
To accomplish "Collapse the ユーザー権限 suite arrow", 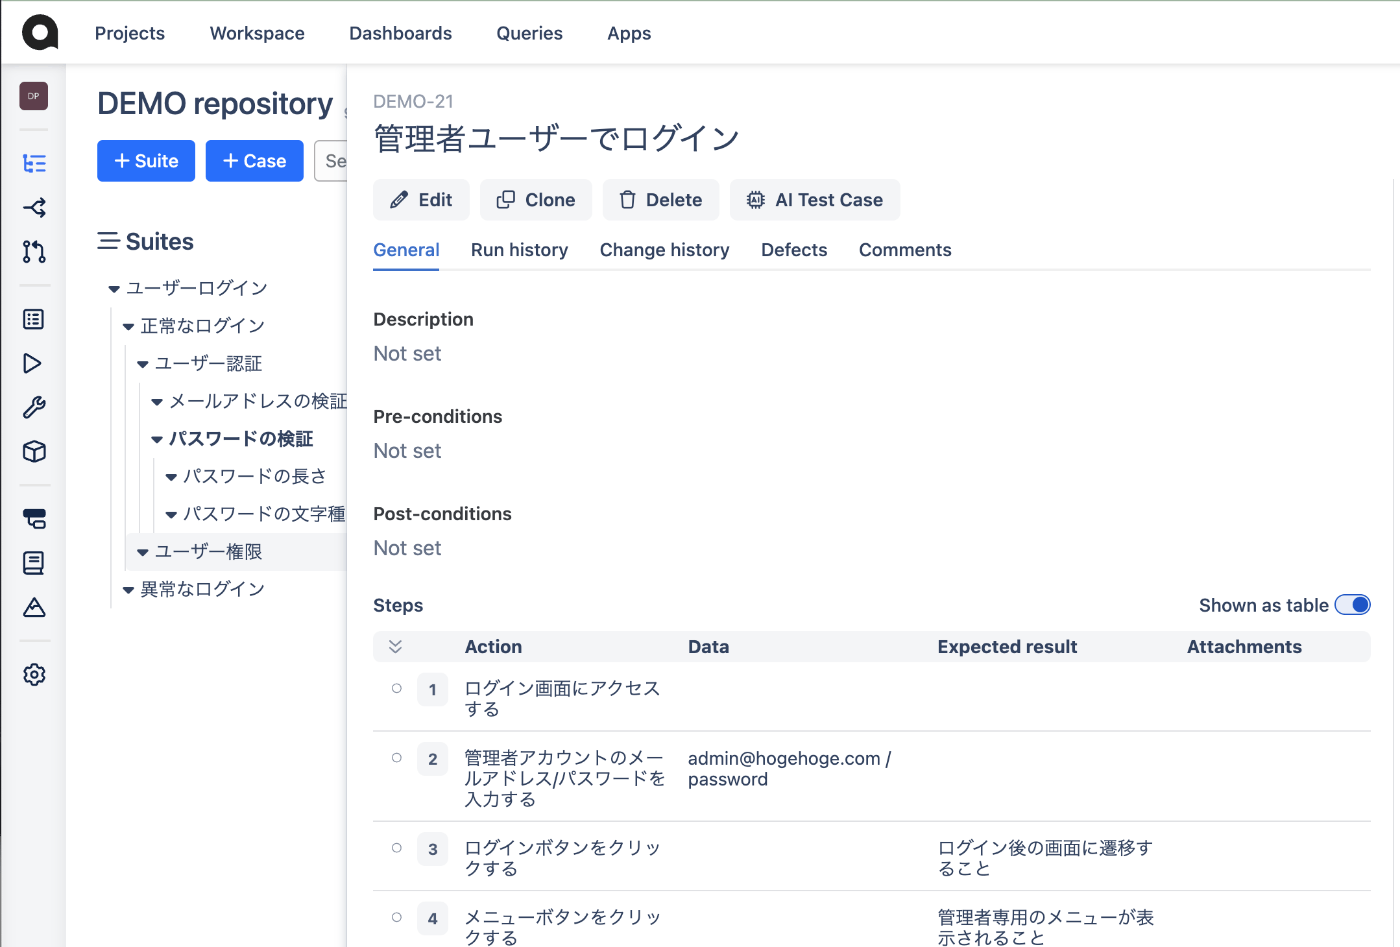I will (142, 552).
